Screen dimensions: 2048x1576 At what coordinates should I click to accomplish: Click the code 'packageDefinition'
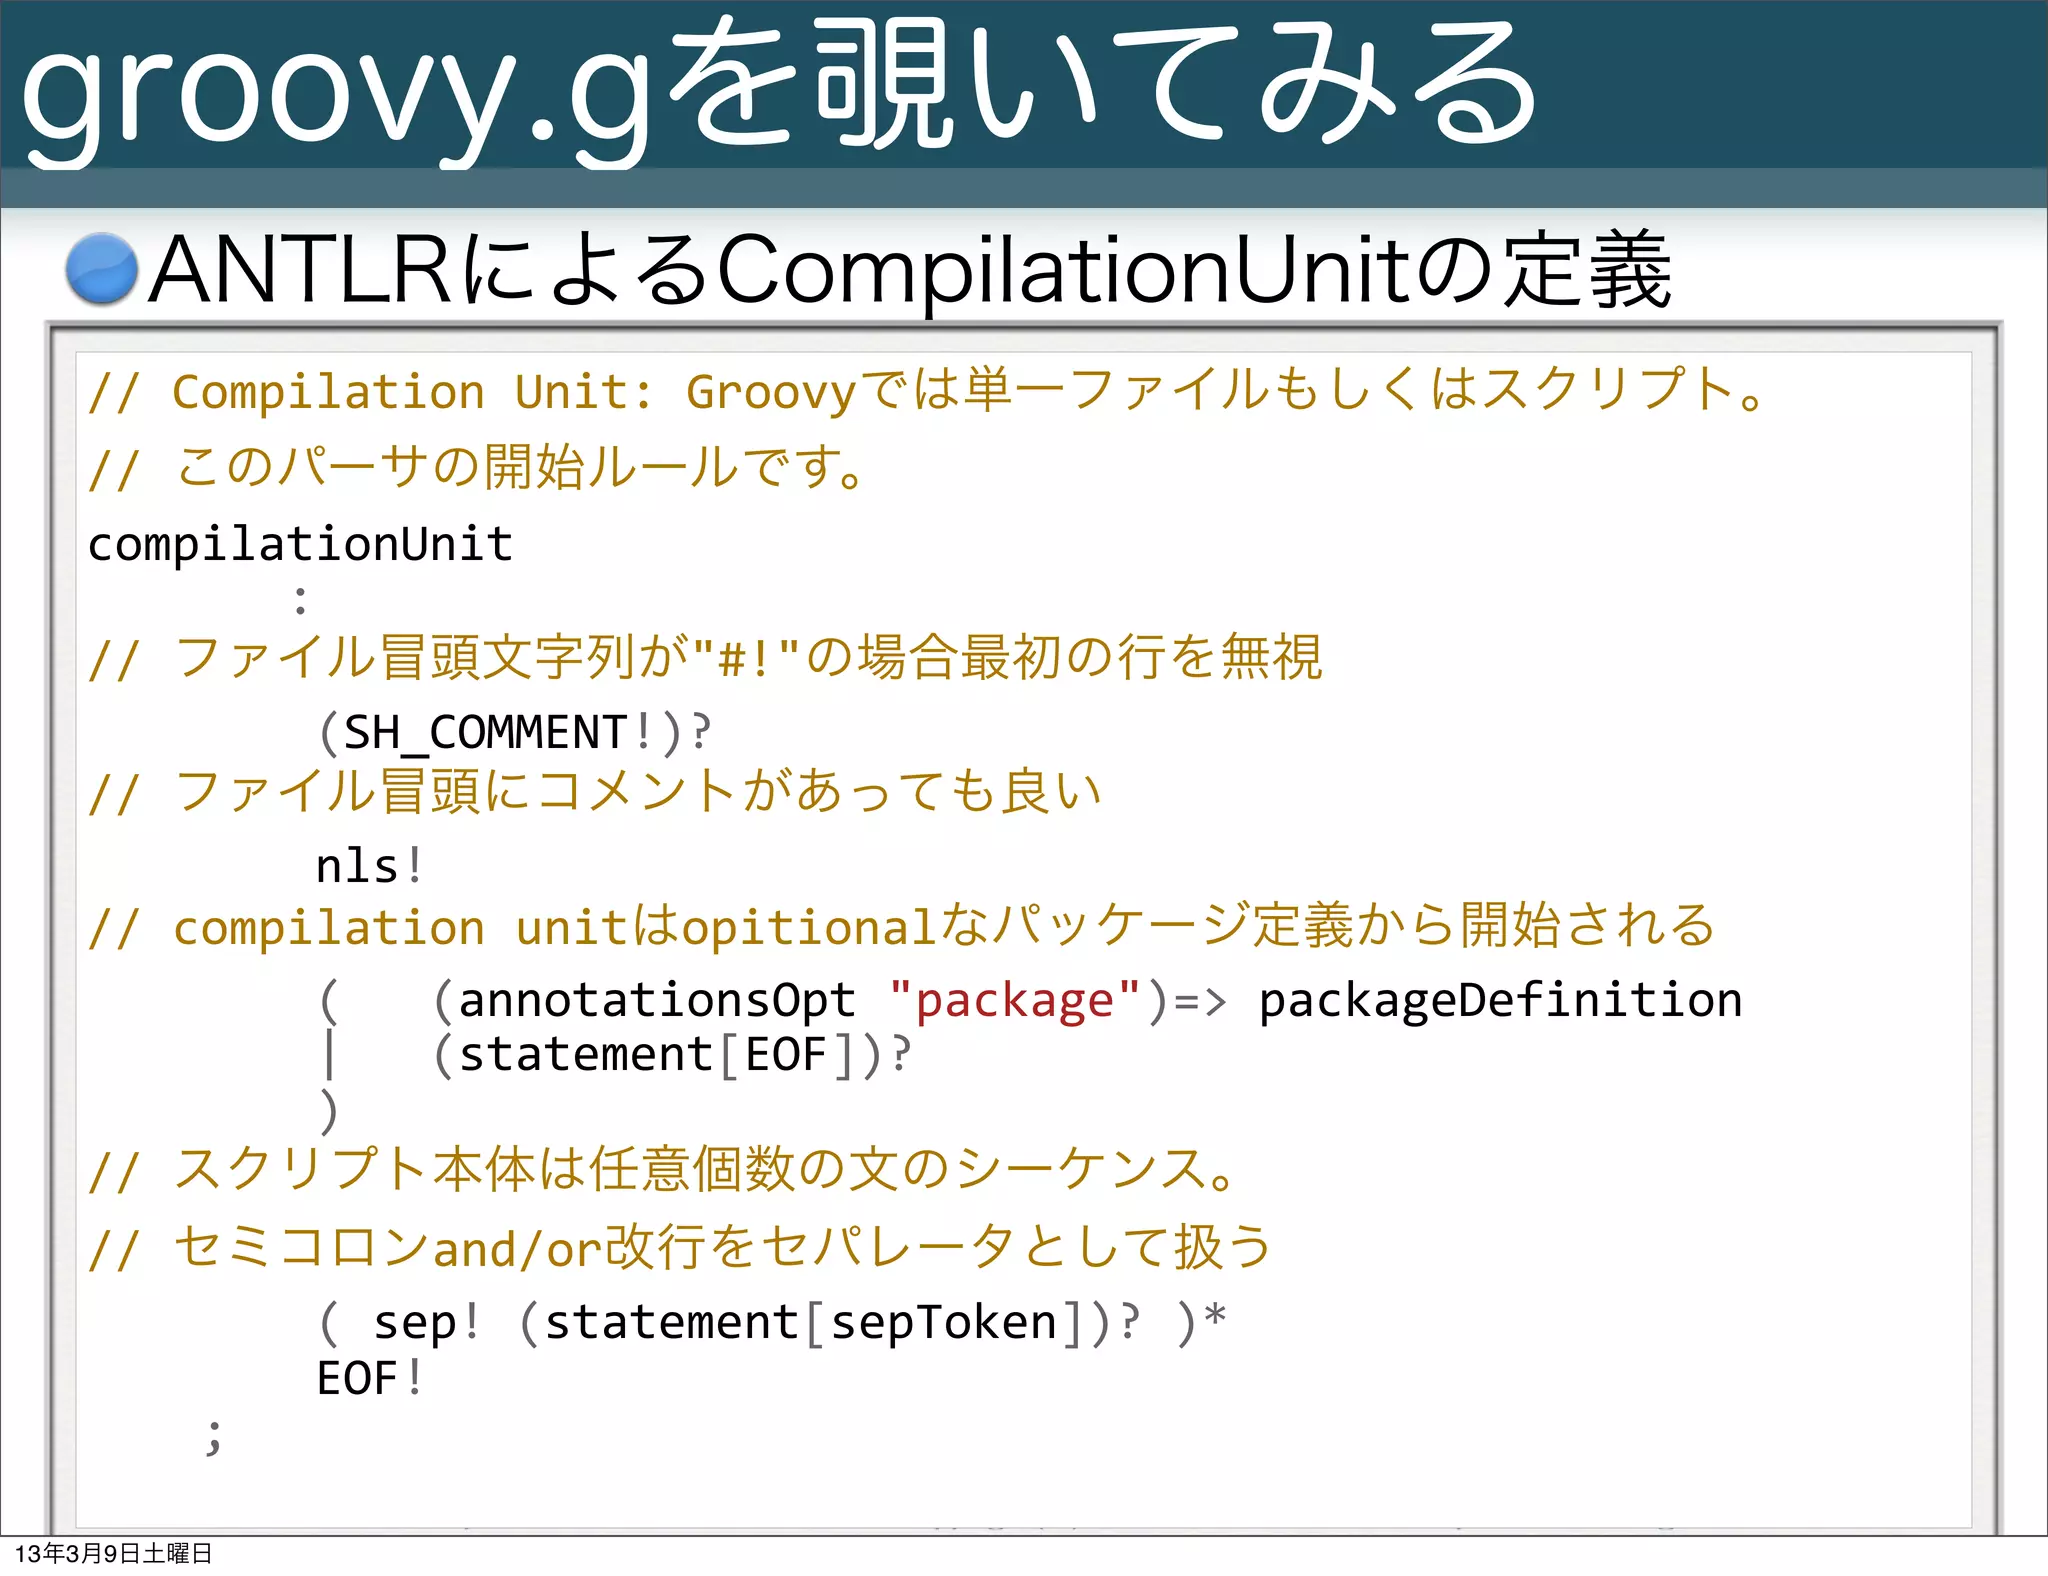pos(1500,1000)
